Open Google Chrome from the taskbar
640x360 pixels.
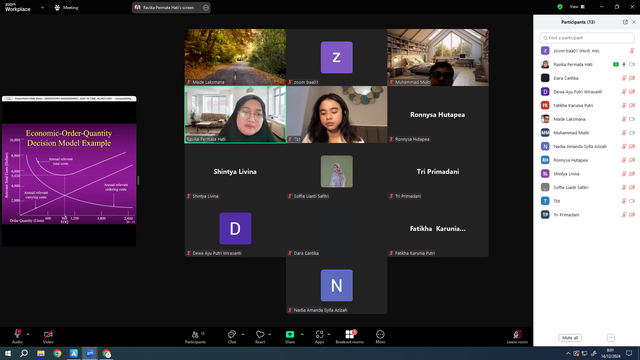(x=57, y=353)
